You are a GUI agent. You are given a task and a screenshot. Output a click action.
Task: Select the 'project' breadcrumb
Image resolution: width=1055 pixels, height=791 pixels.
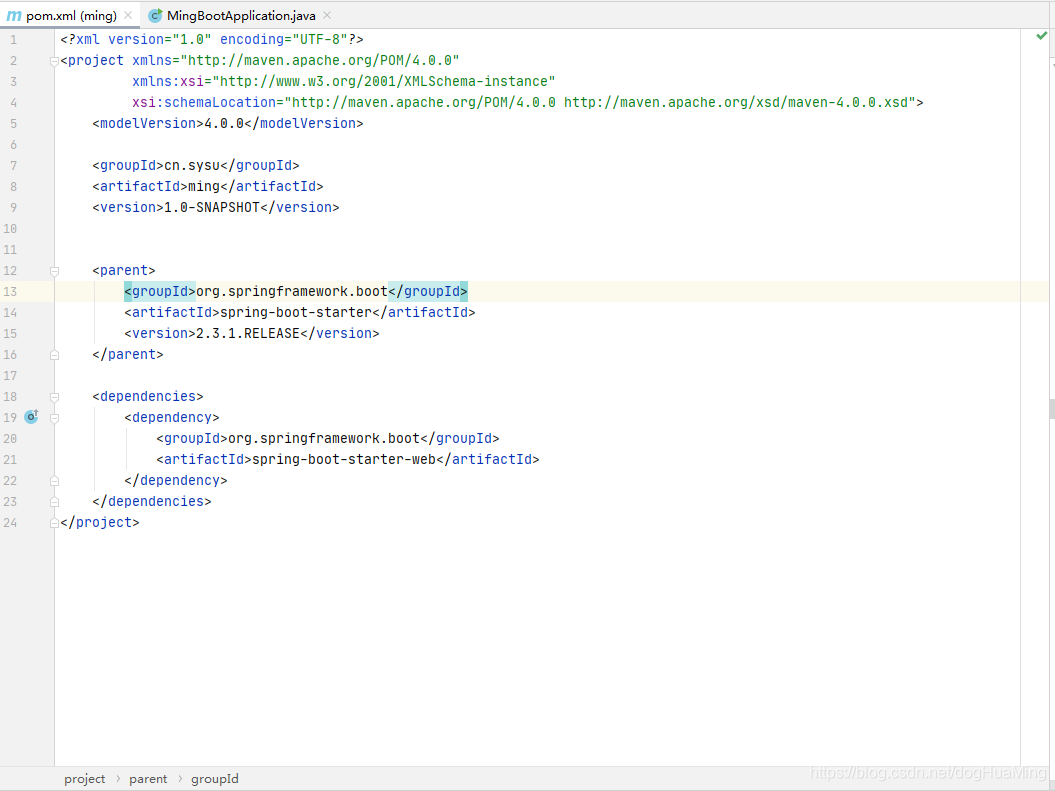[x=85, y=779]
